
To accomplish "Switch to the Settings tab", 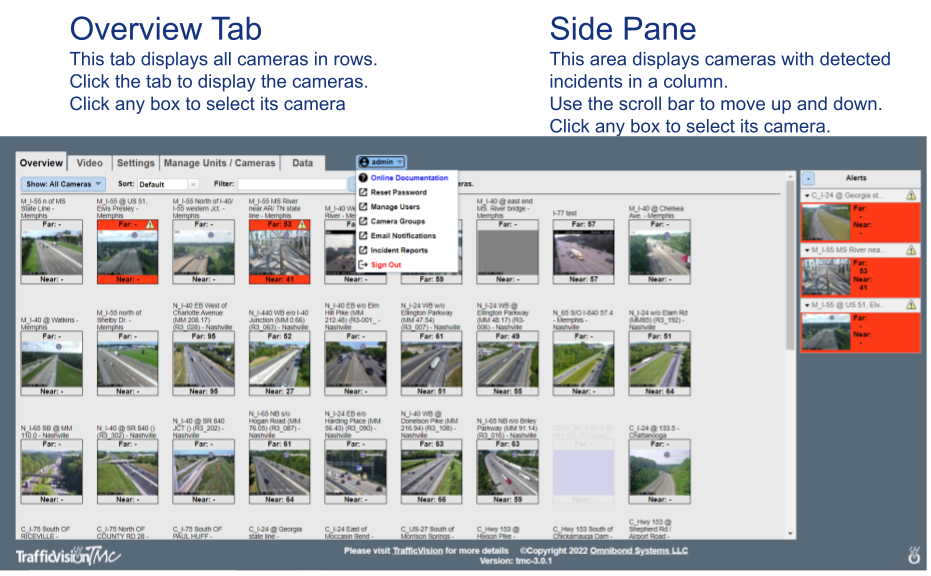I will coord(135,163).
